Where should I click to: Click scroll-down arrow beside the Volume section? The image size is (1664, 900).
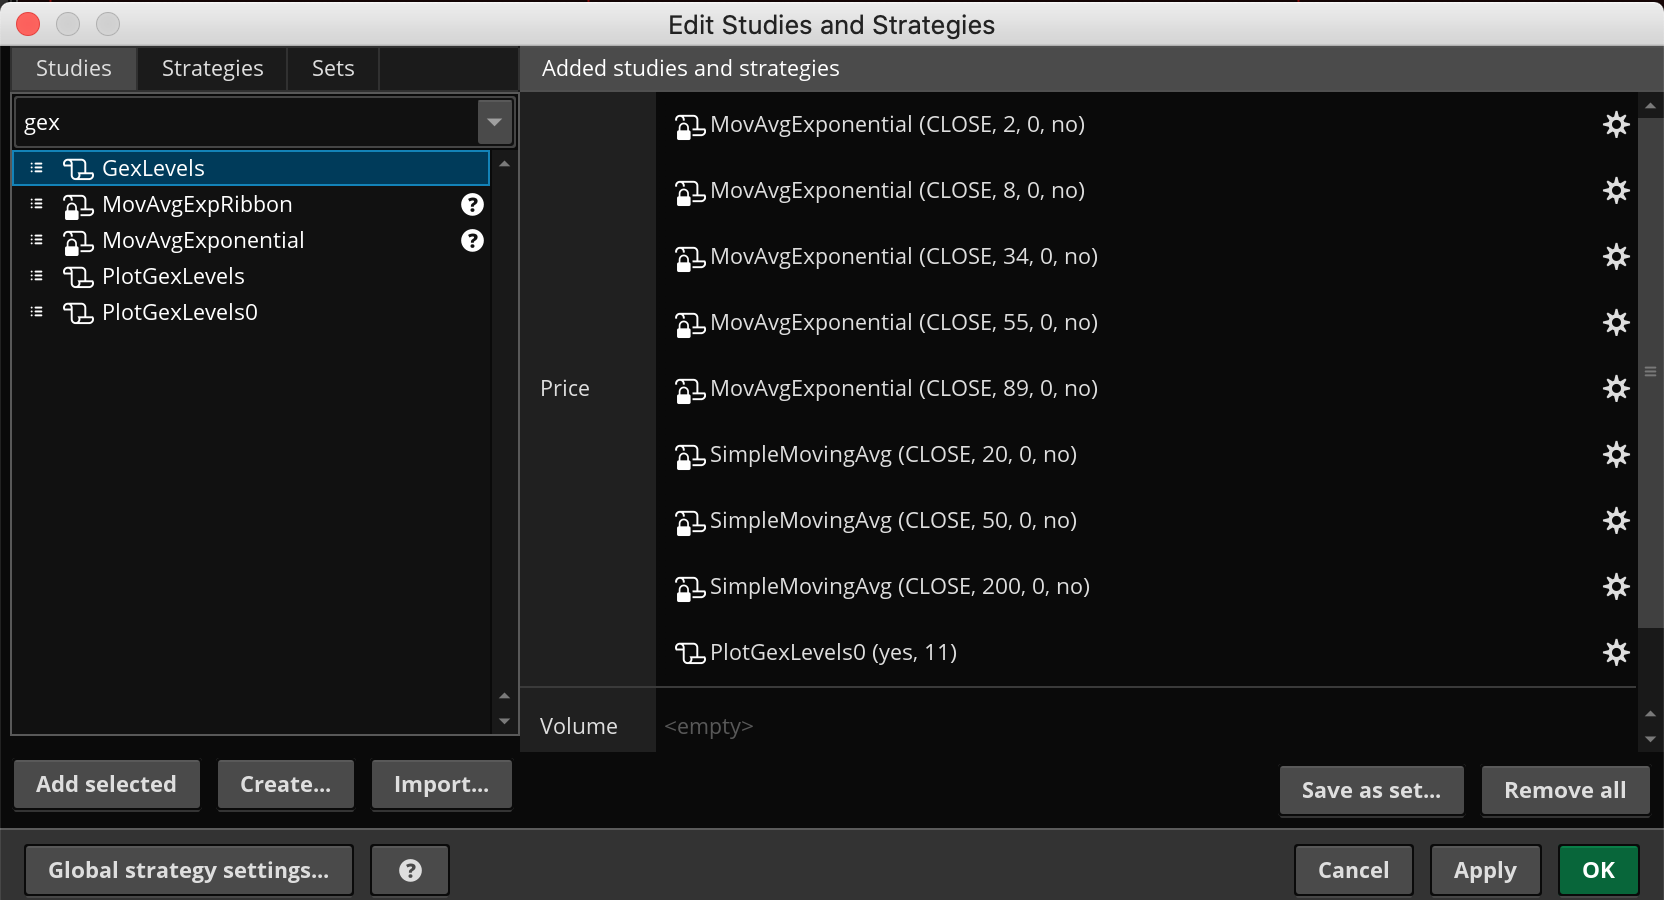(1650, 739)
